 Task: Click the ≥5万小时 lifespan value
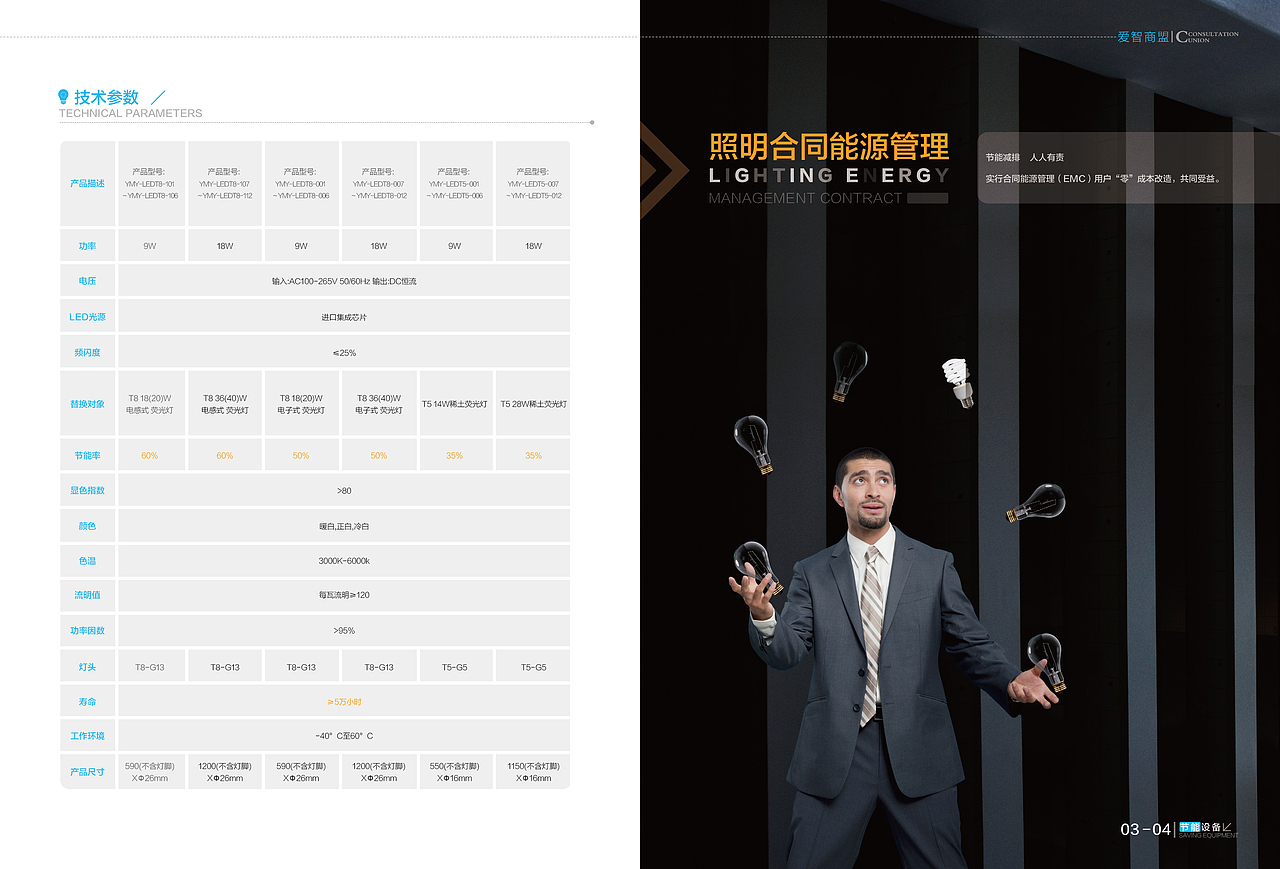[344, 702]
